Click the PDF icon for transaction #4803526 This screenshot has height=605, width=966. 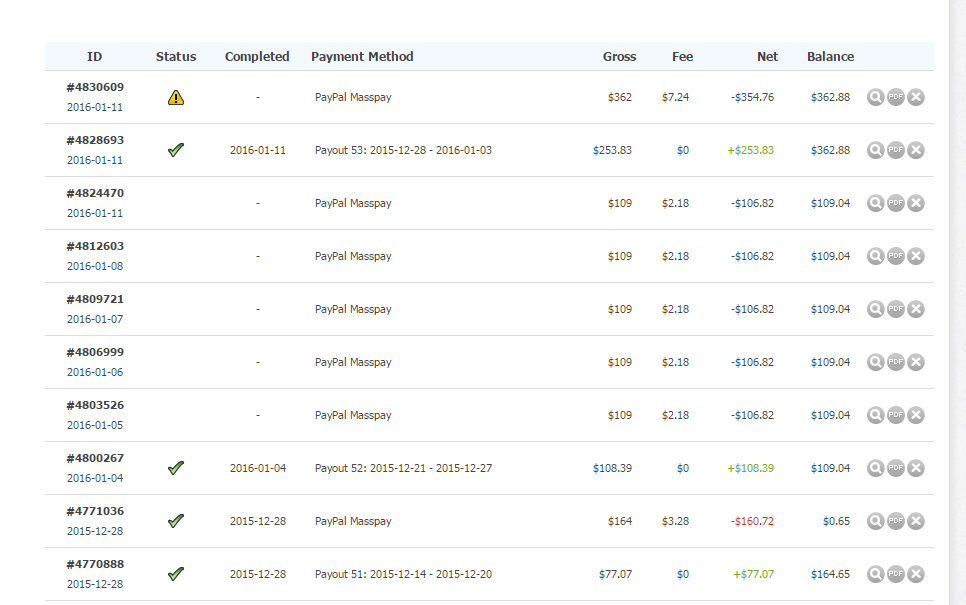point(896,415)
